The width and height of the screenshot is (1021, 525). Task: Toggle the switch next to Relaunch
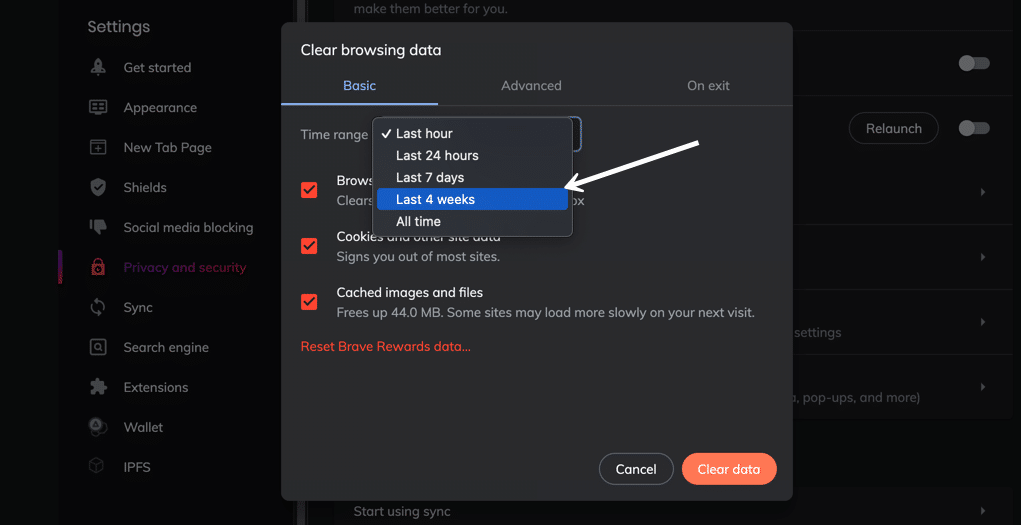[x=973, y=128]
